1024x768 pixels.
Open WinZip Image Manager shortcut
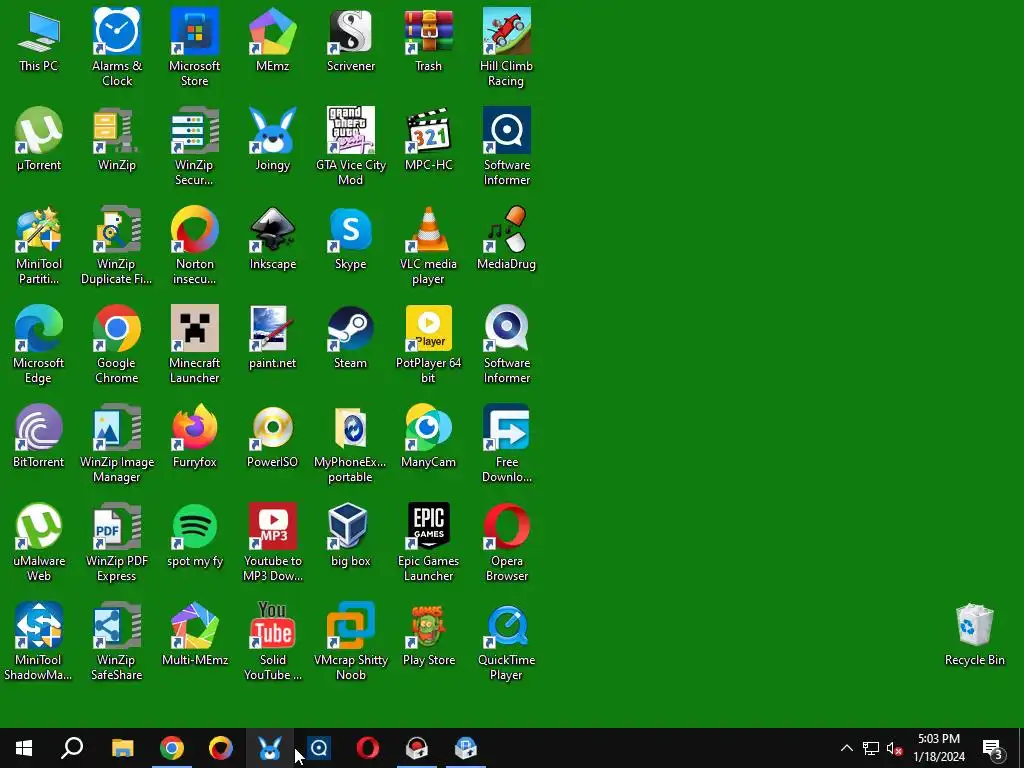(x=117, y=443)
